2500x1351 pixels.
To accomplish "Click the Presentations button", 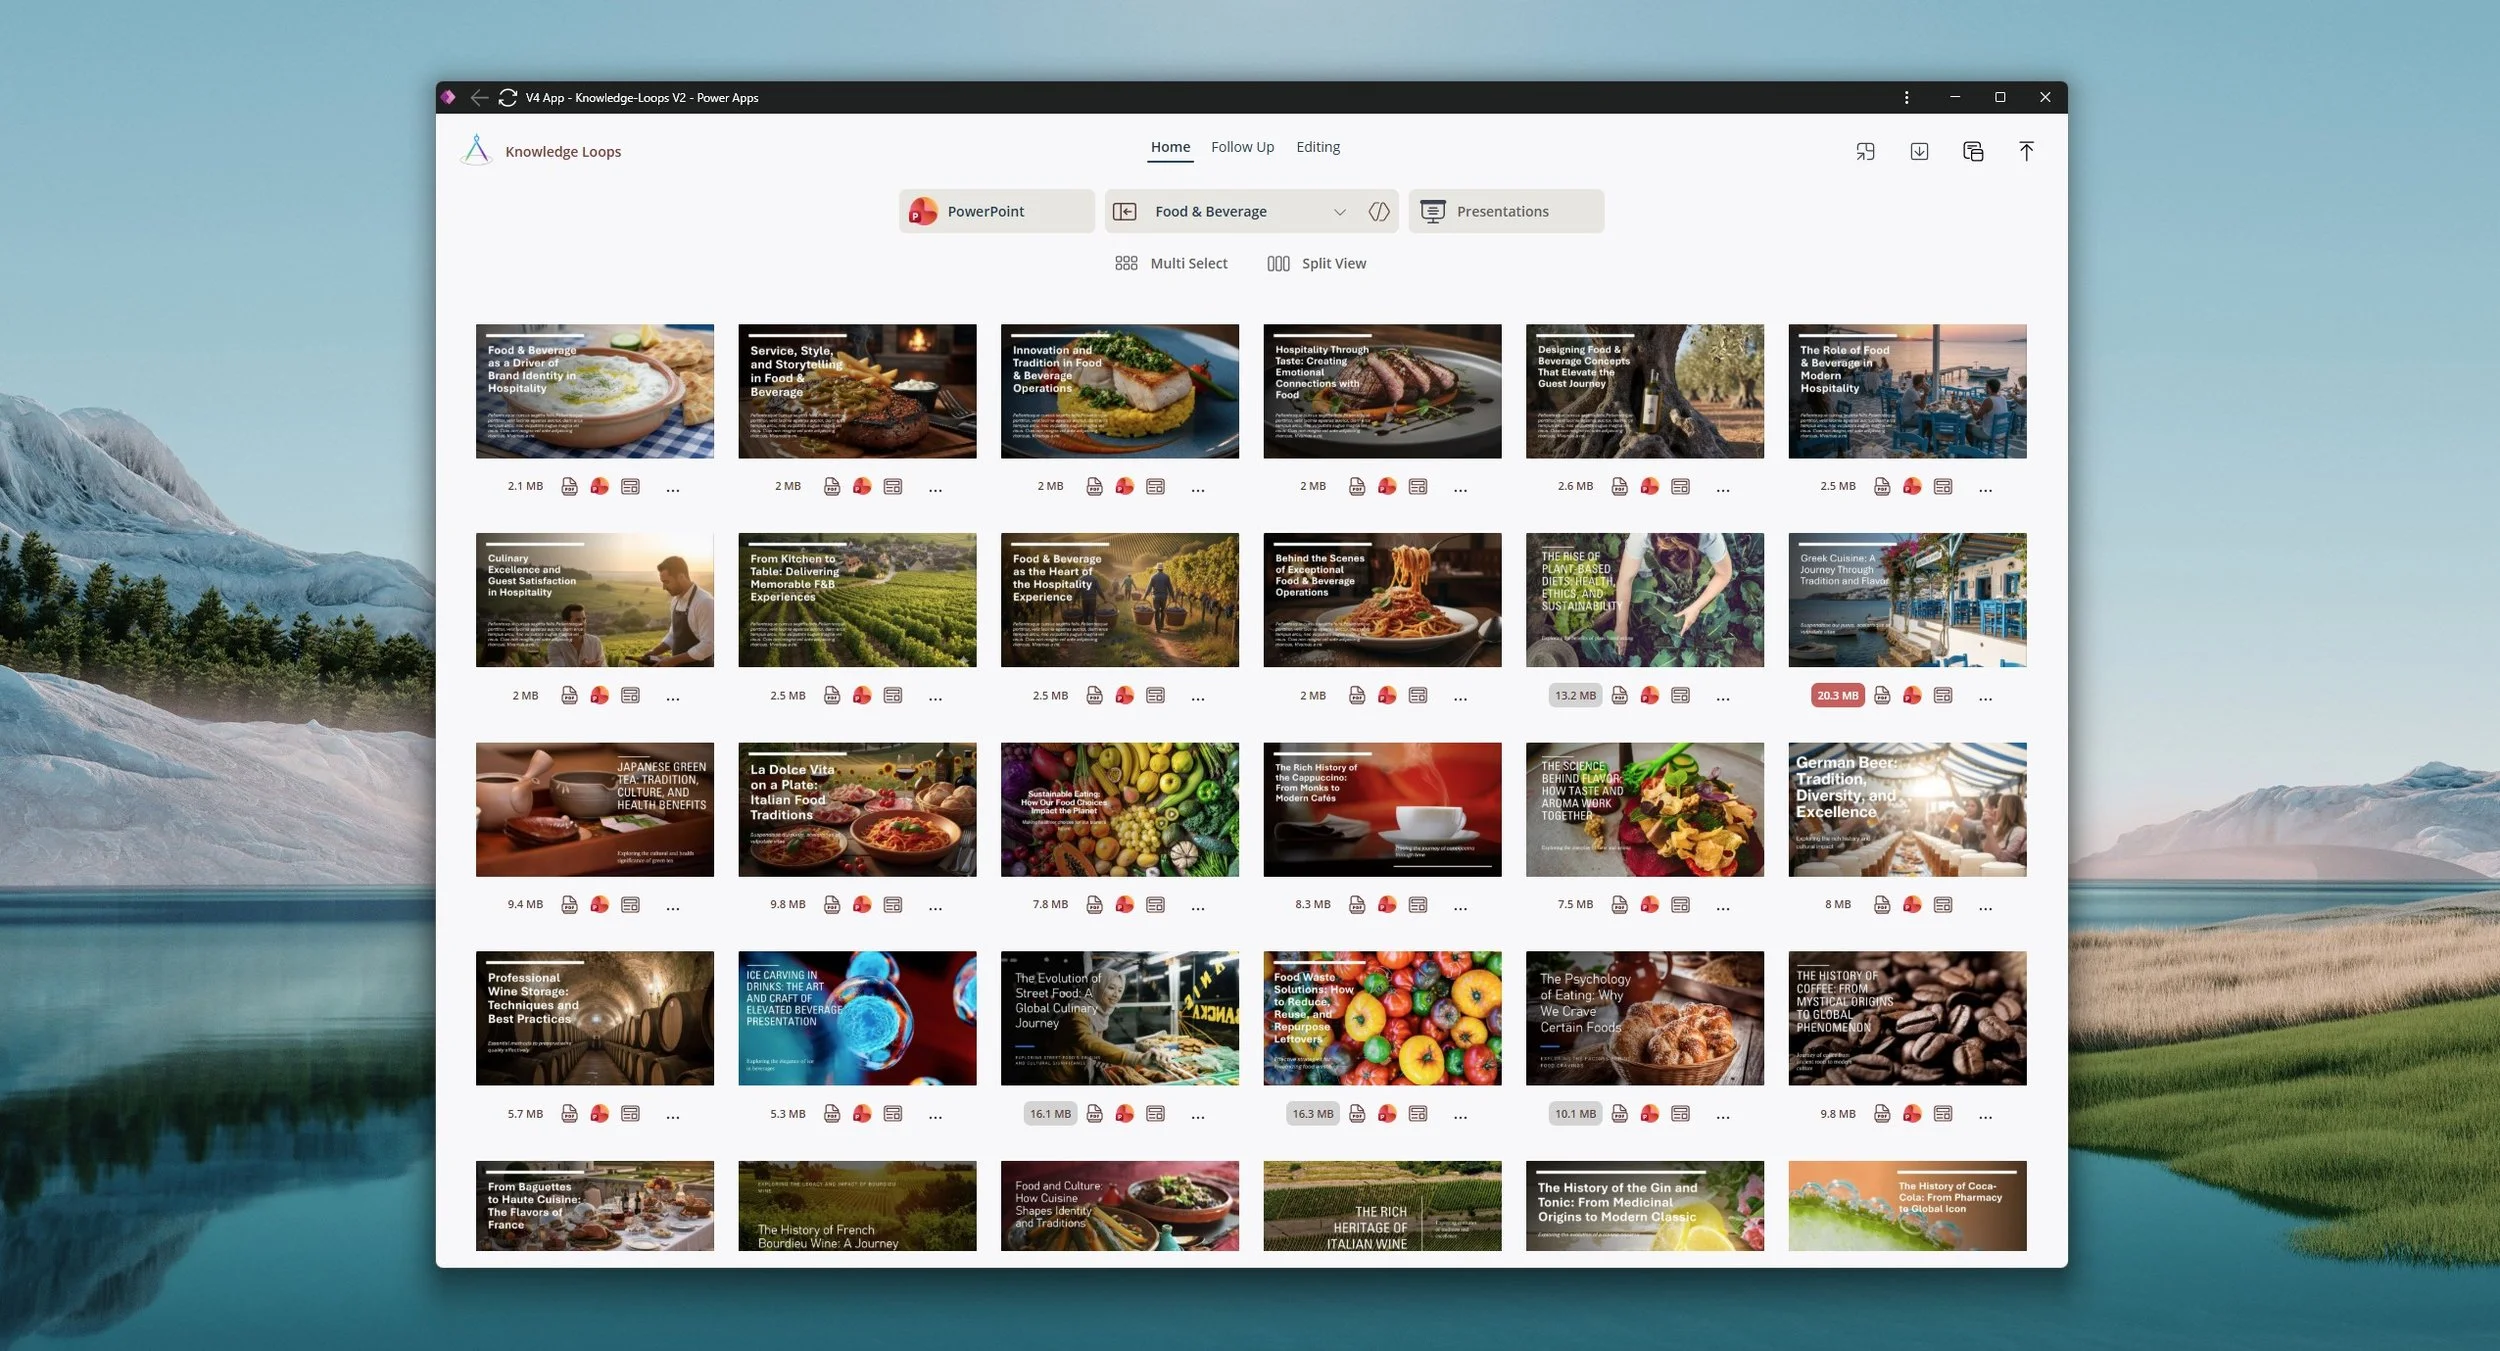I will [x=1505, y=211].
